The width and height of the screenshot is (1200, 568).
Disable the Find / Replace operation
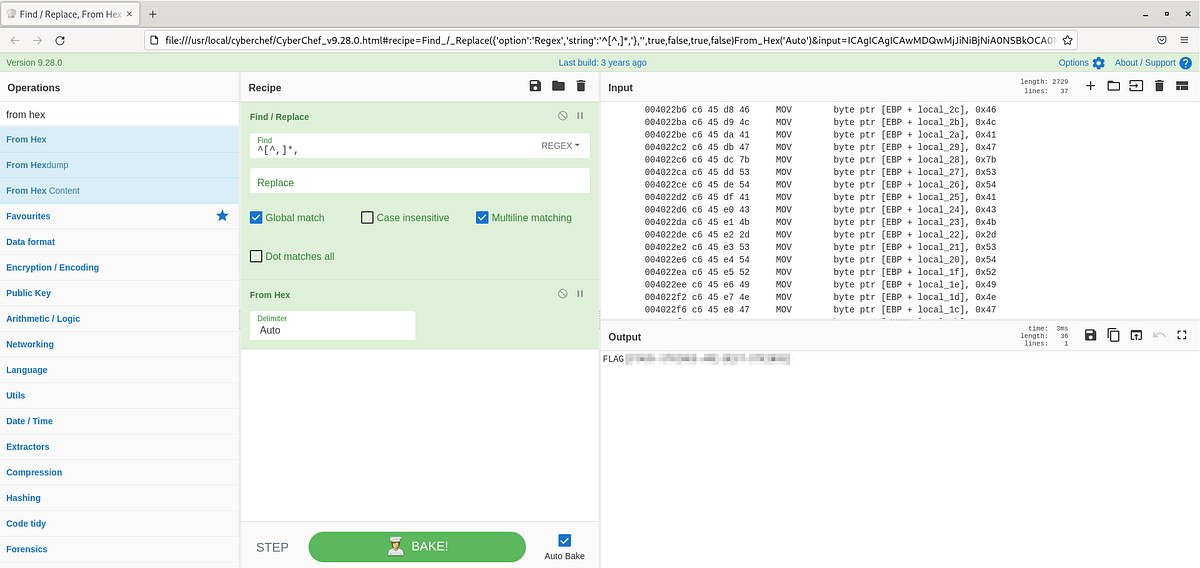(x=563, y=116)
